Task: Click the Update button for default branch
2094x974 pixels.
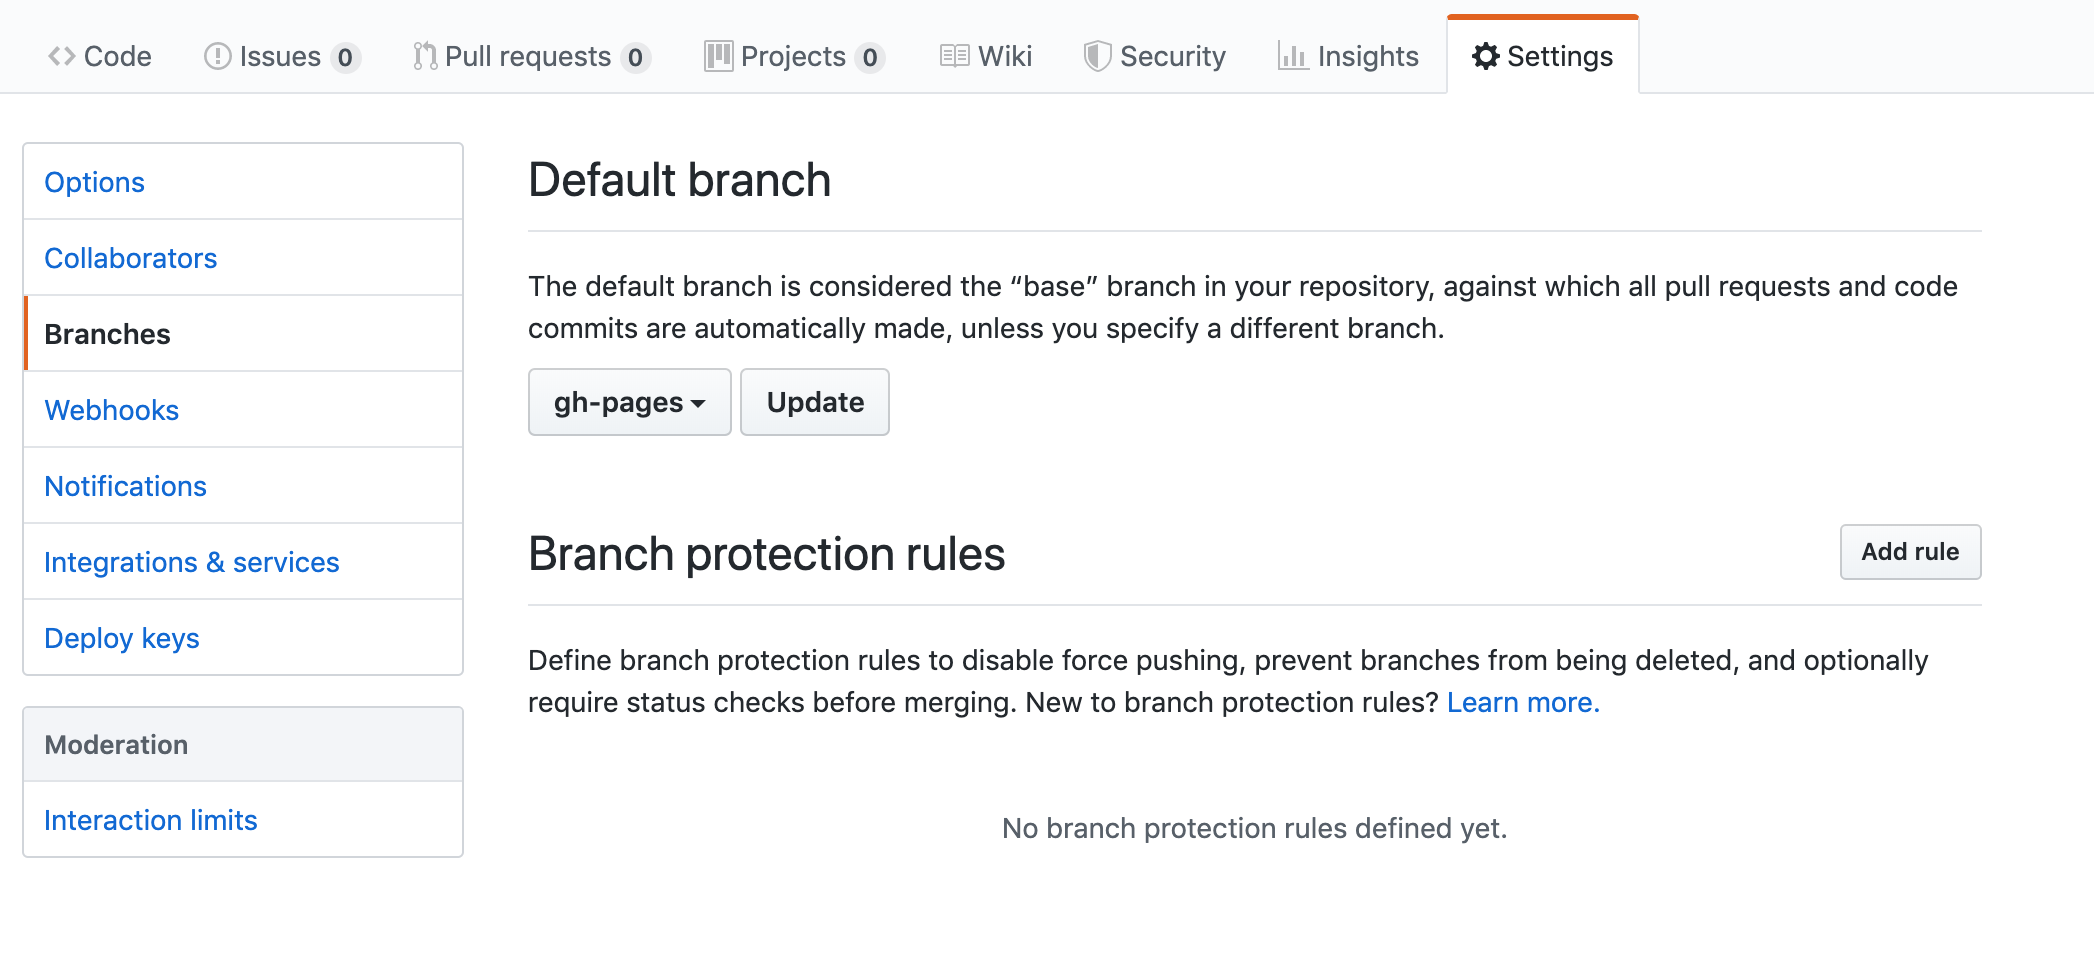Action: [x=814, y=402]
